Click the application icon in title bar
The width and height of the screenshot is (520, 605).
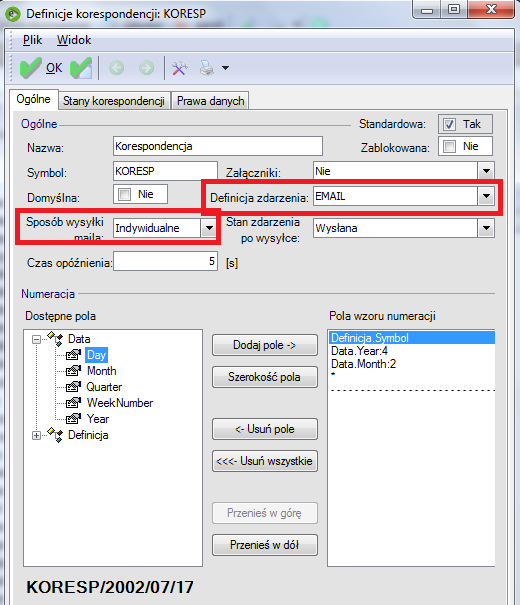(12, 14)
